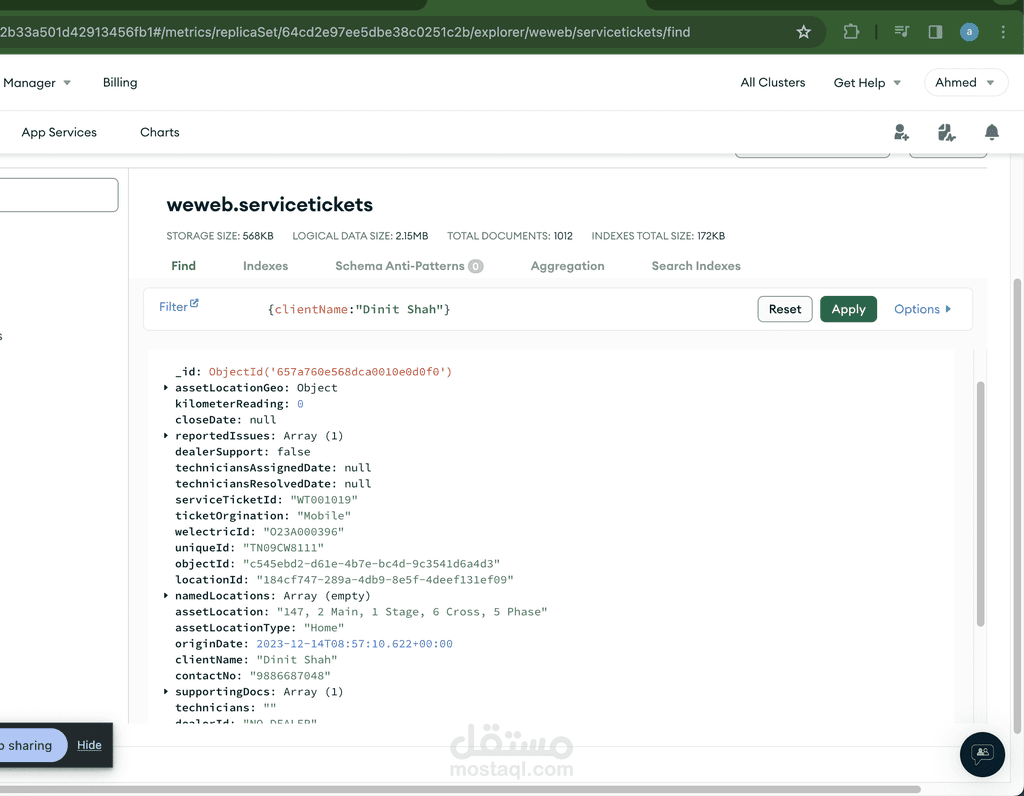Open the support chat bubble icon
Viewport: 1024px width, 796px height.
[x=982, y=754]
